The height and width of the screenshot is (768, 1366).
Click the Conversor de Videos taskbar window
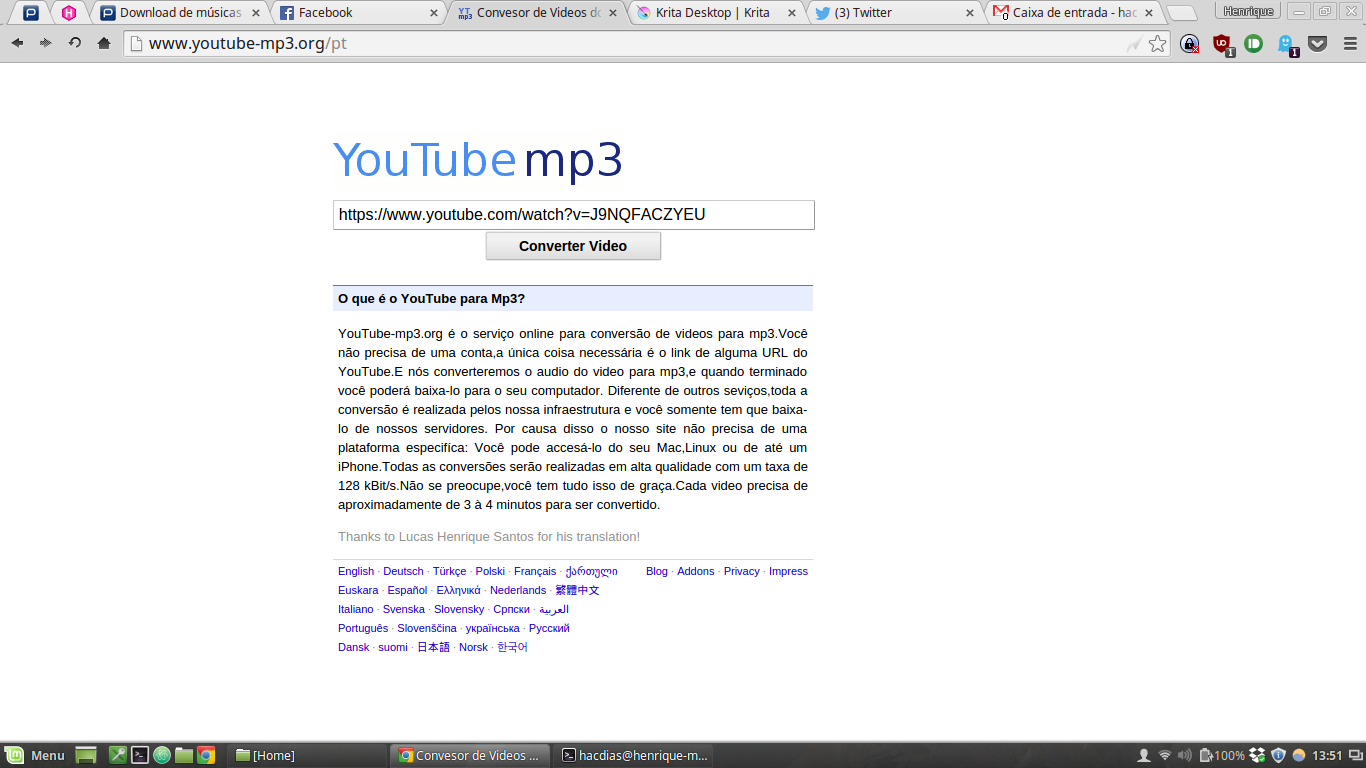tap(471, 755)
